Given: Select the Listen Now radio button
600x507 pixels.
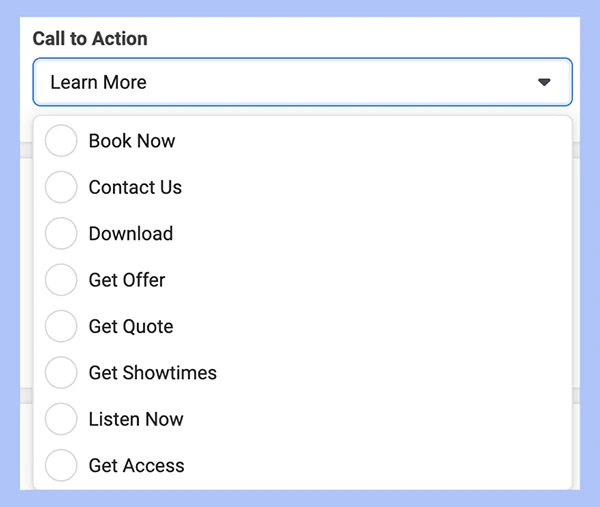Looking at the screenshot, I should 61,419.
